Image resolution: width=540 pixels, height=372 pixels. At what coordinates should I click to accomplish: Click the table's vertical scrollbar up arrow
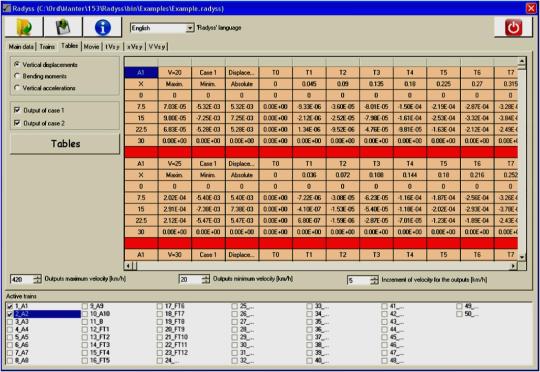click(x=522, y=61)
